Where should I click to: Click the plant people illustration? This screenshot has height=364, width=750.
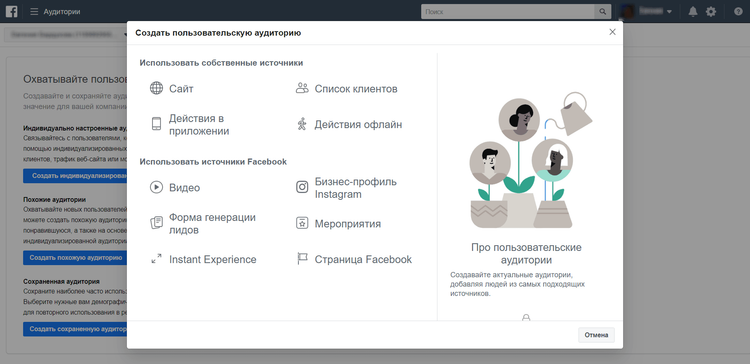tap(530, 160)
